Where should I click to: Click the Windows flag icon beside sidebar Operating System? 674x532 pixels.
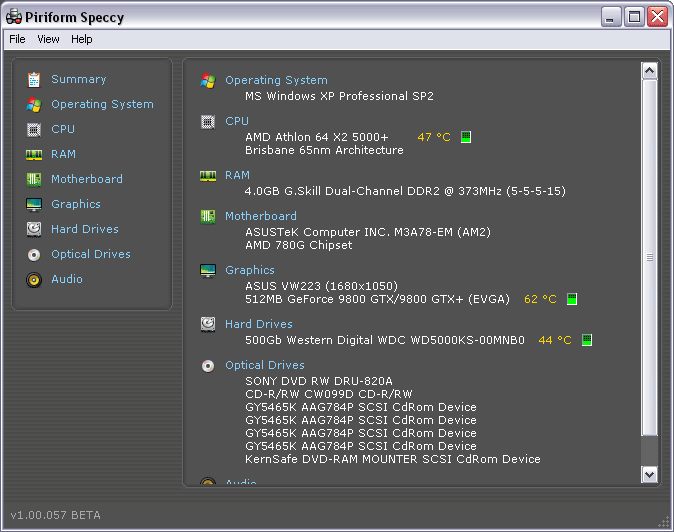point(34,104)
